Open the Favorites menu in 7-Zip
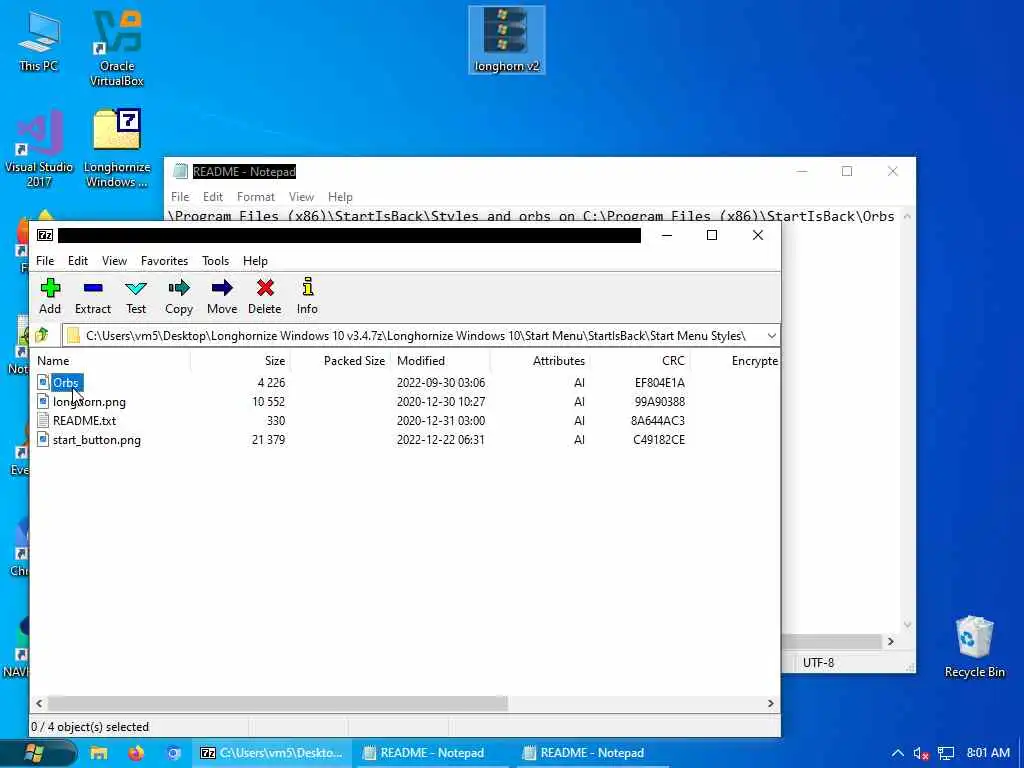 tap(165, 261)
